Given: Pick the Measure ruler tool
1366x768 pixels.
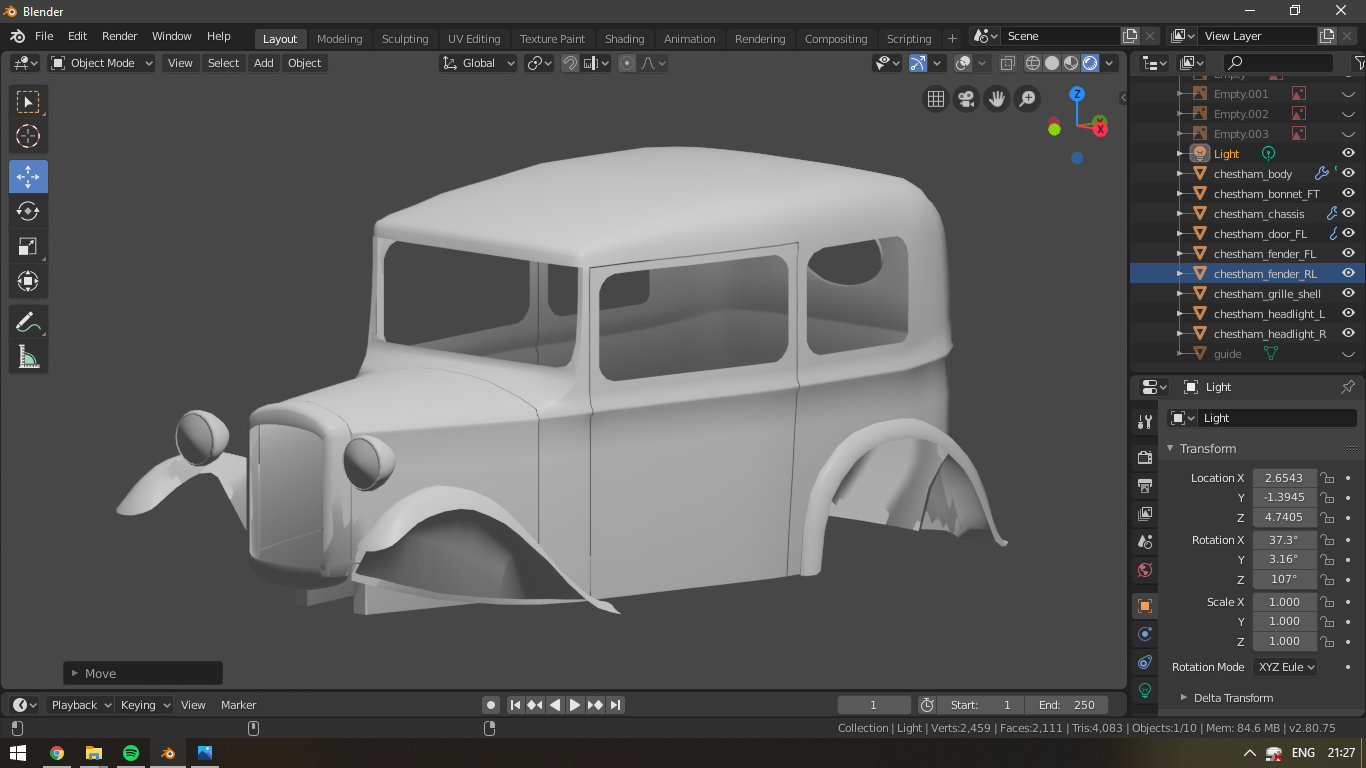Looking at the screenshot, I should pyautogui.click(x=28, y=357).
